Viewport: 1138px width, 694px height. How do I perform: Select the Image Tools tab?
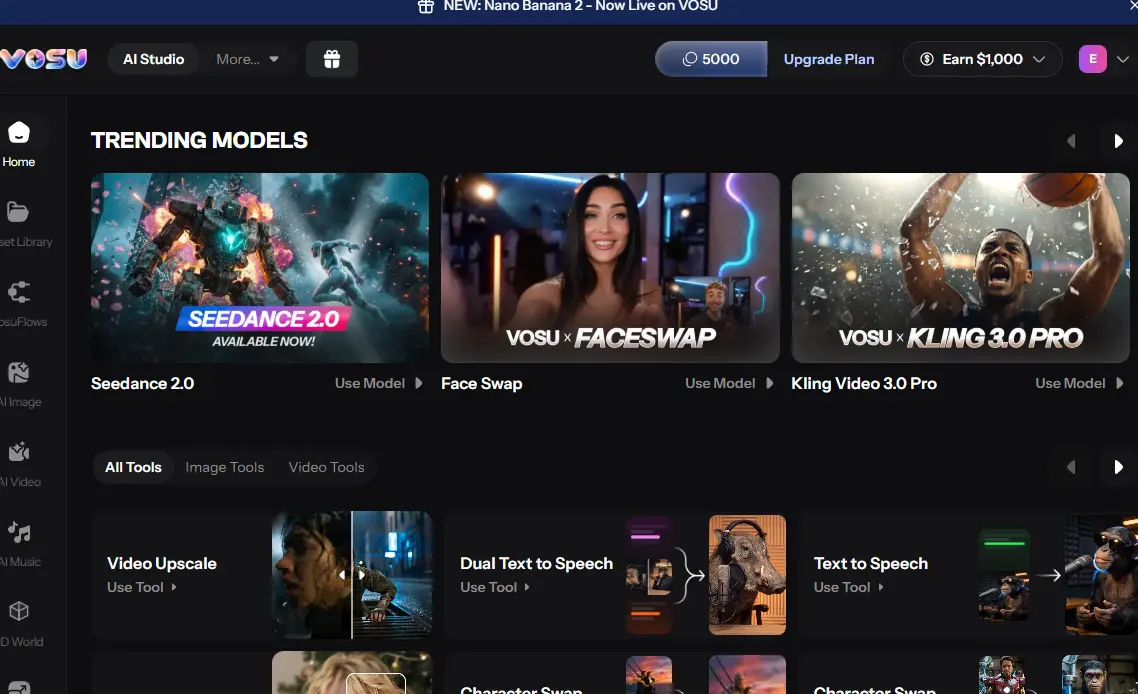tap(224, 468)
